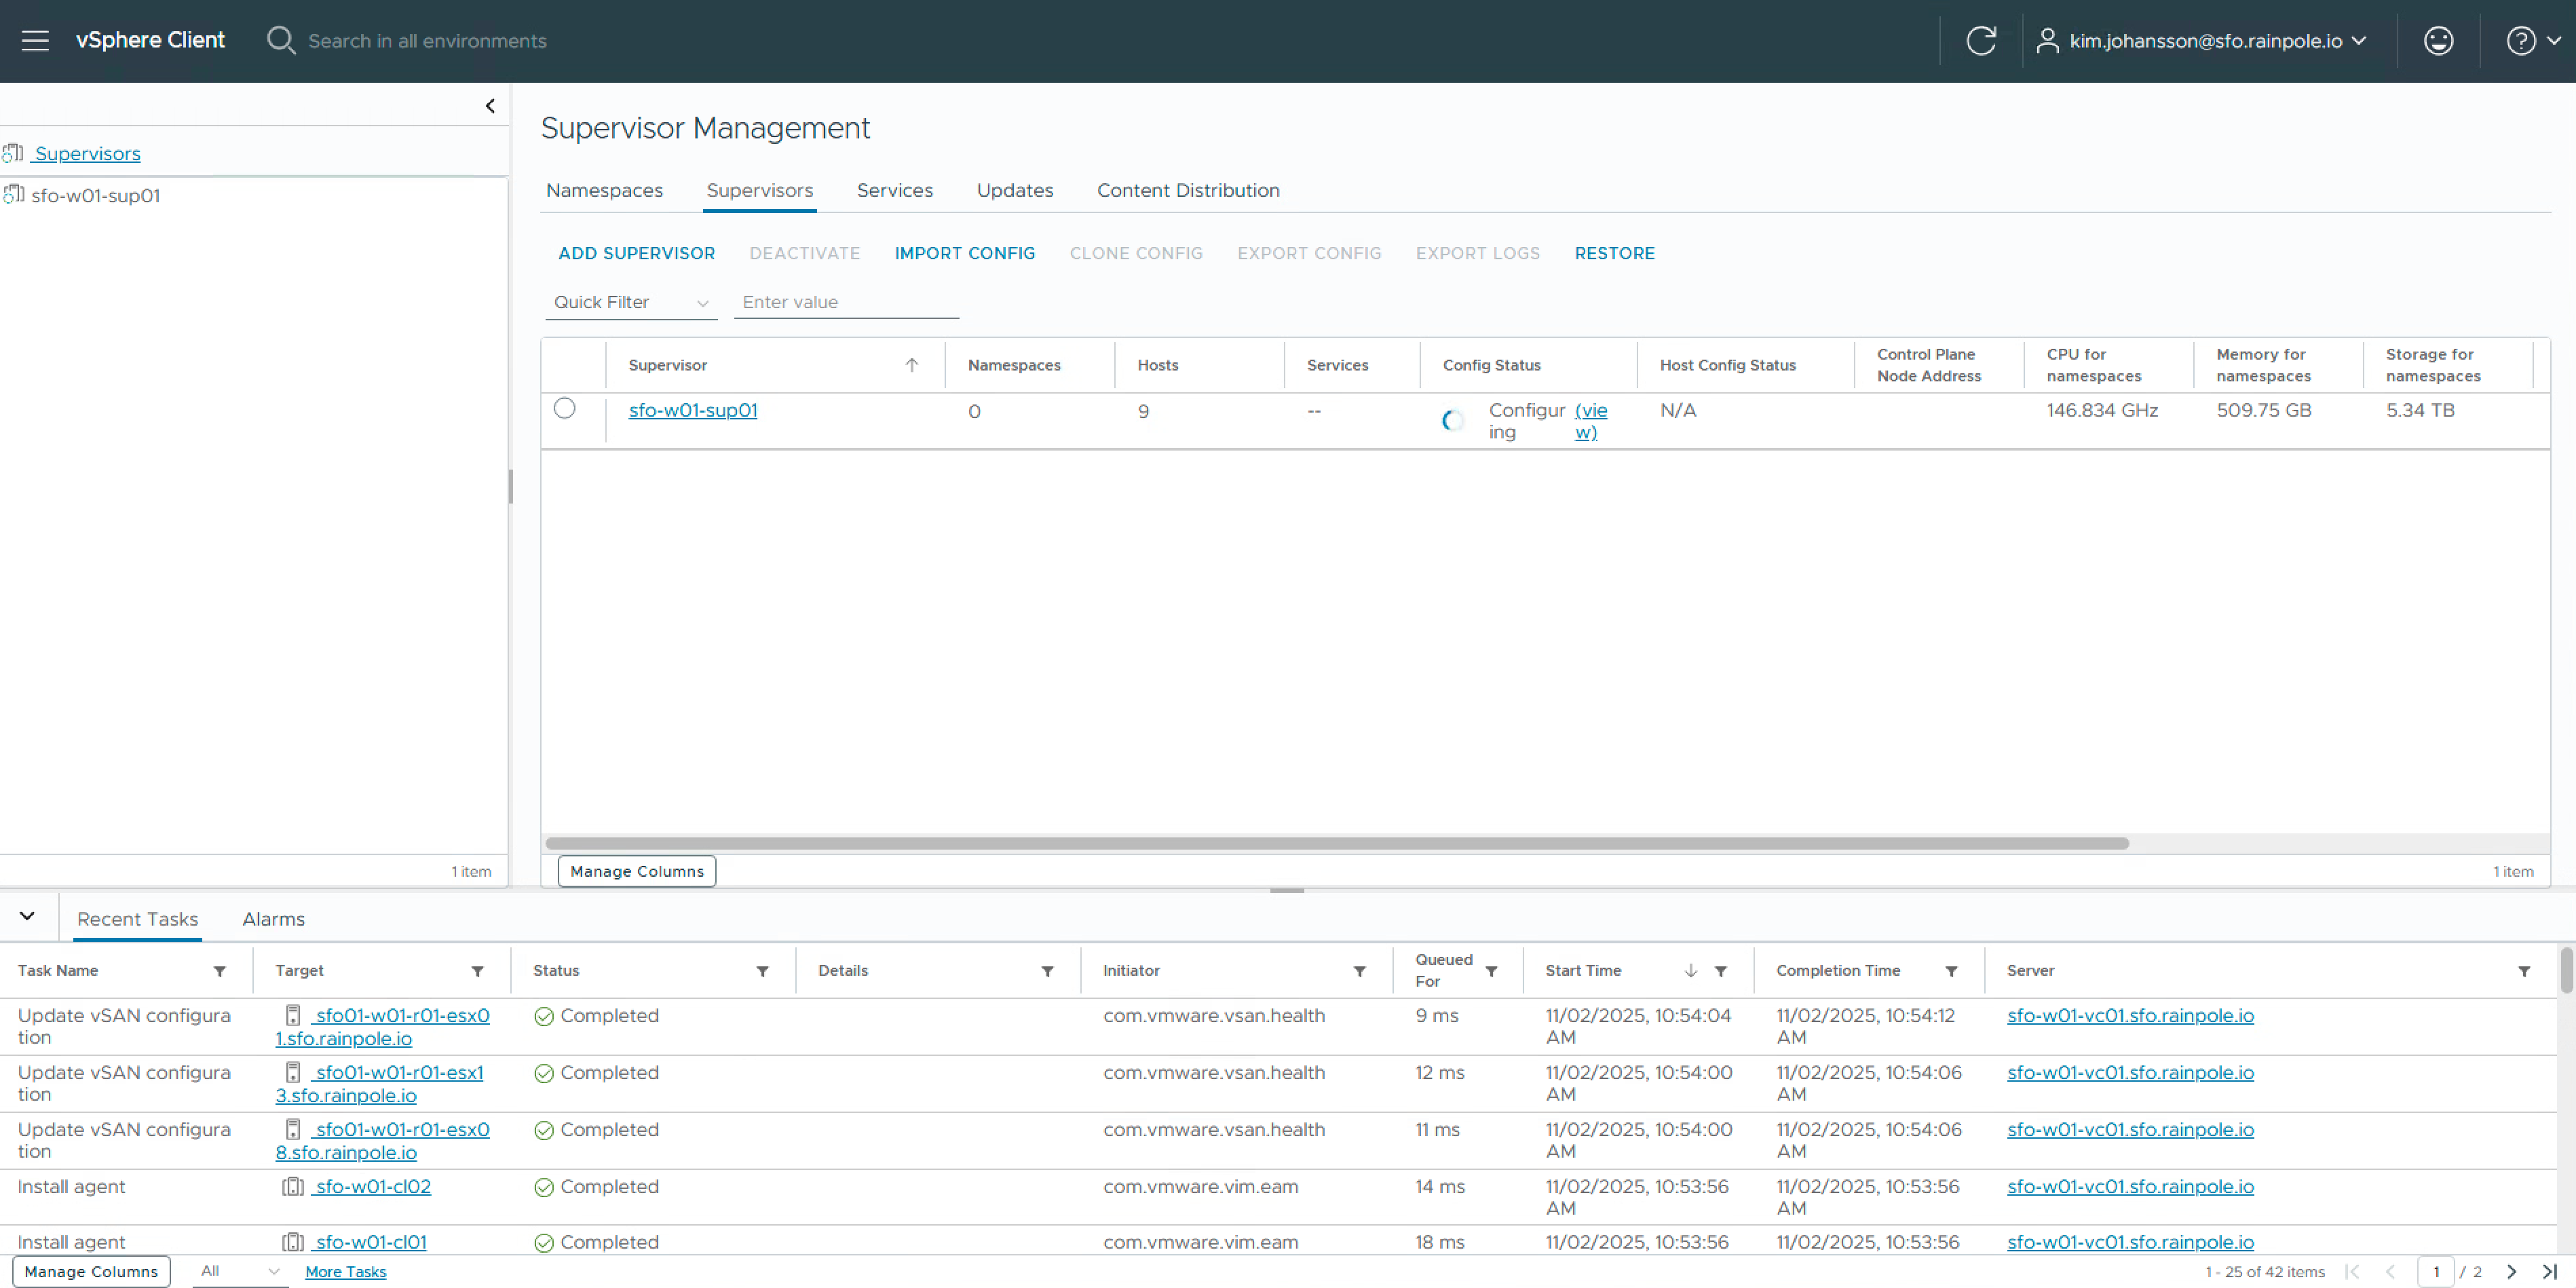
Task: Filter the Details column in tasks
Action: (1048, 971)
